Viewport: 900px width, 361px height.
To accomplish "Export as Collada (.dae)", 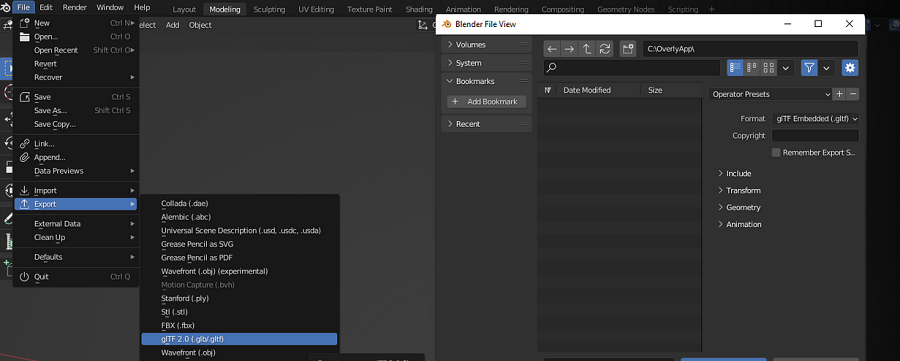I will 239,203.
